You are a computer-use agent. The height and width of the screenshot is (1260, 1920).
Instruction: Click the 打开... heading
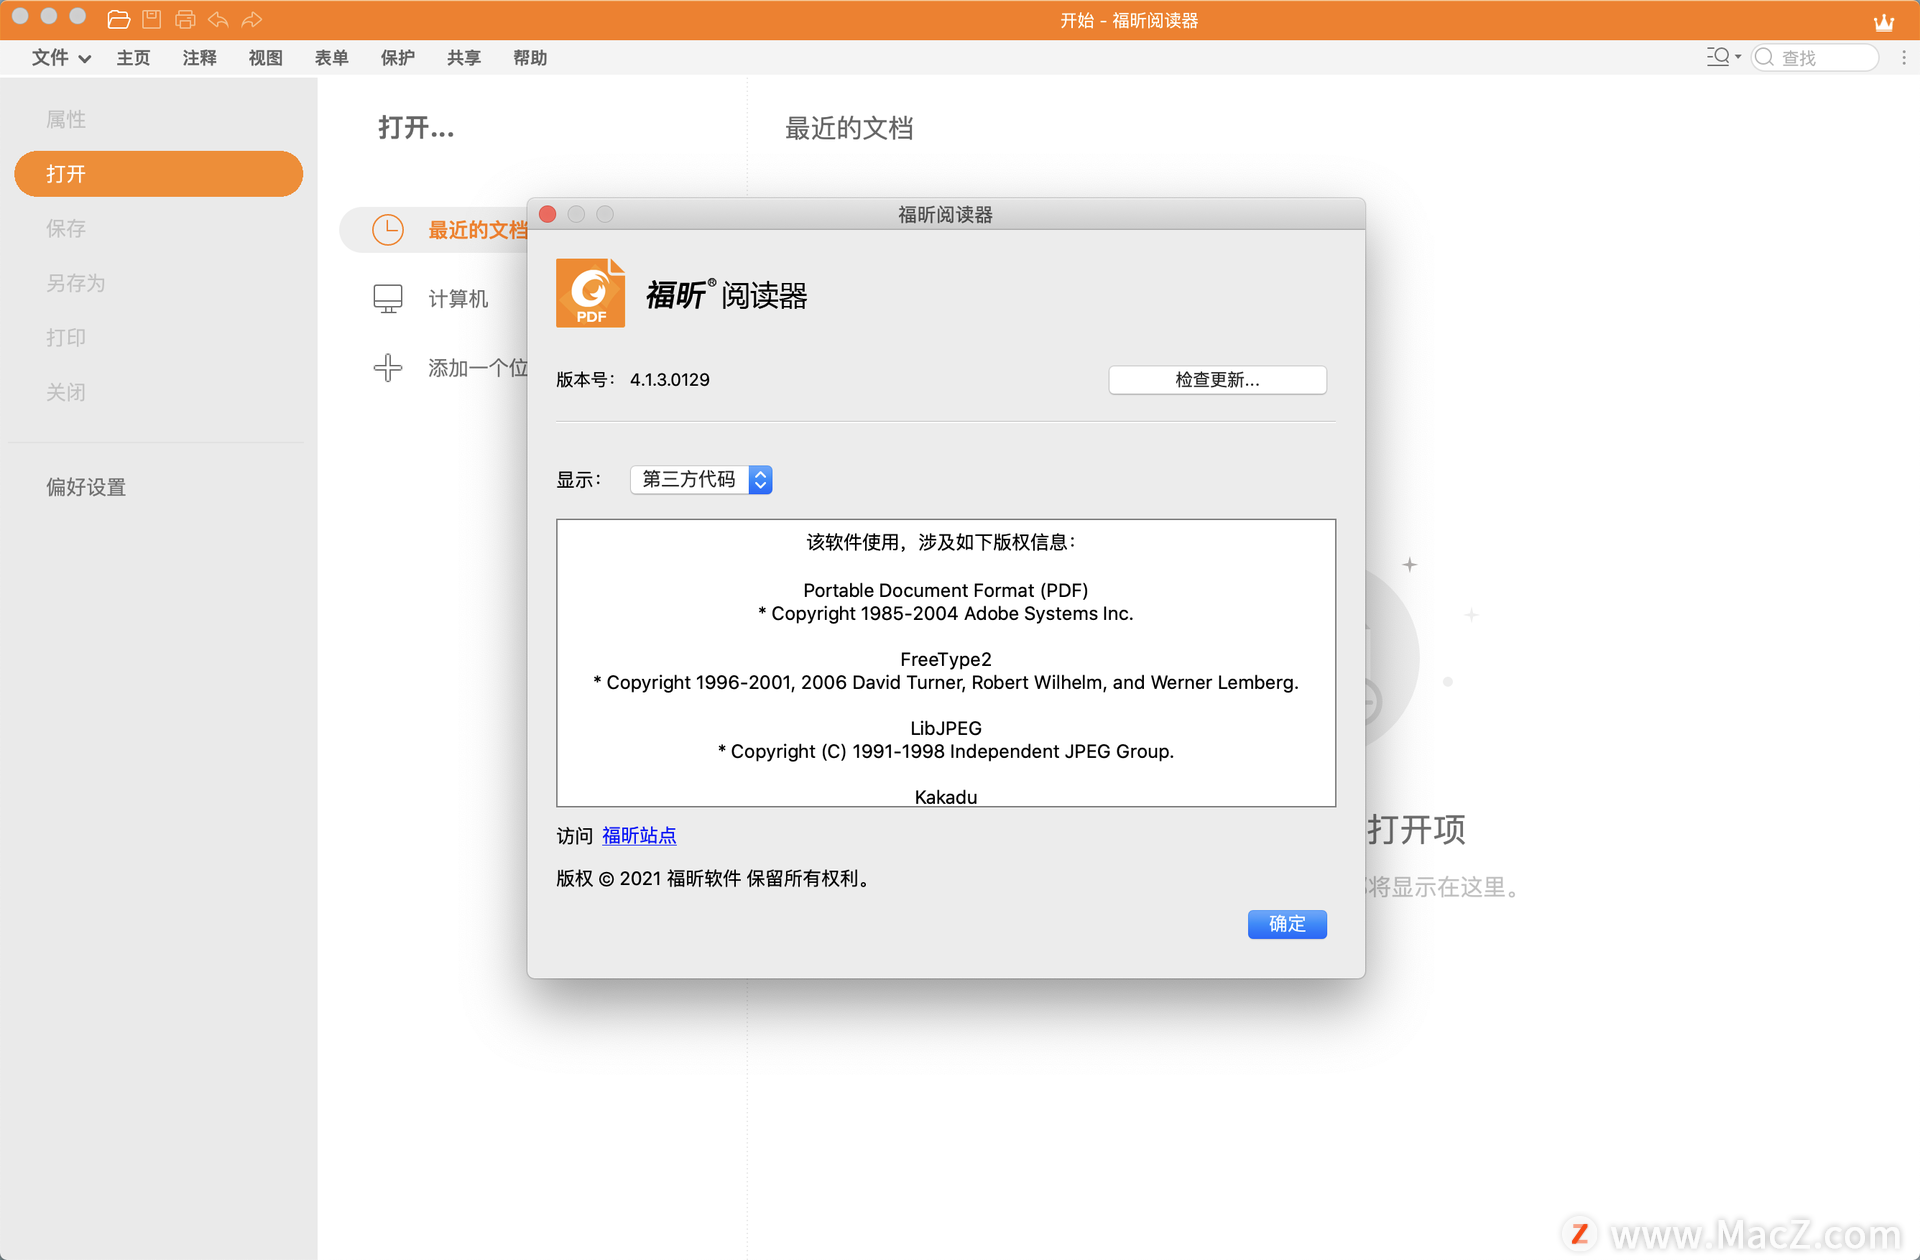pyautogui.click(x=416, y=128)
